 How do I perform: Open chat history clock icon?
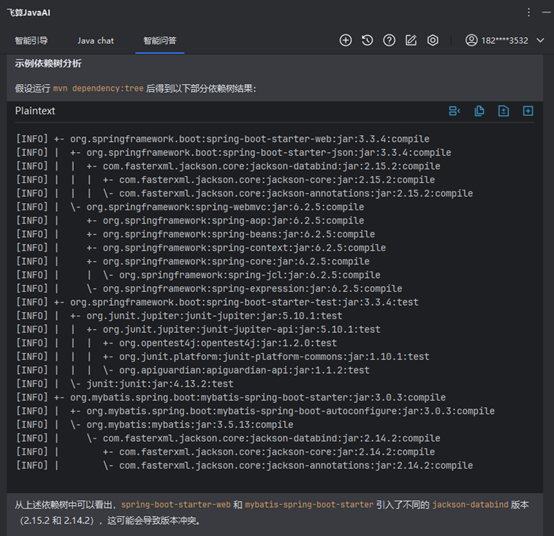367,40
